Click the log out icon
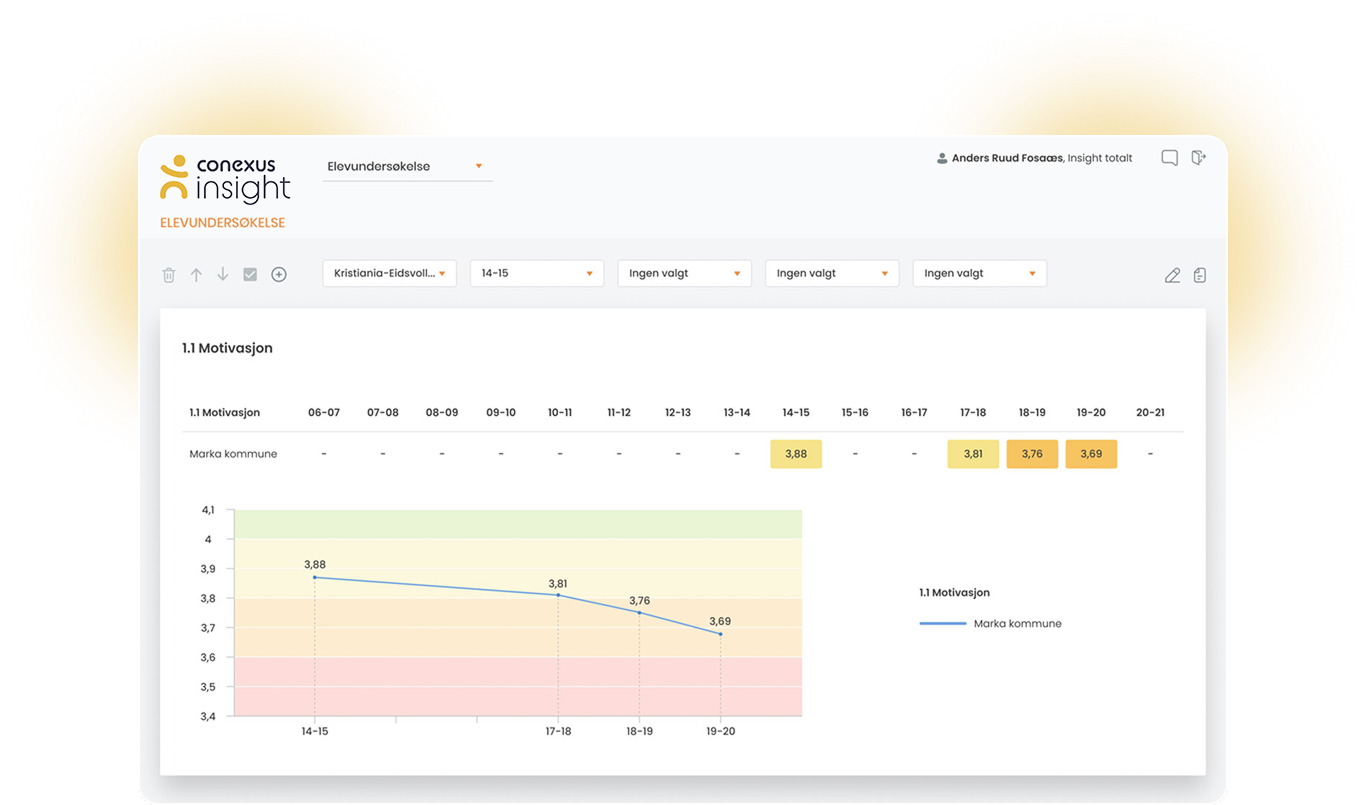This screenshot has height=805, width=1371. coord(1199,158)
